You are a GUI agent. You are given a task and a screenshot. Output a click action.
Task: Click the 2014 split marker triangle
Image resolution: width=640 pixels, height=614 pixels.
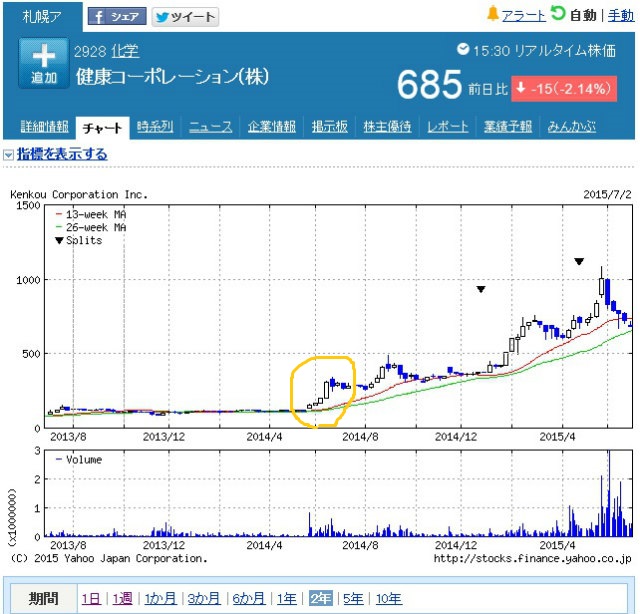(481, 289)
